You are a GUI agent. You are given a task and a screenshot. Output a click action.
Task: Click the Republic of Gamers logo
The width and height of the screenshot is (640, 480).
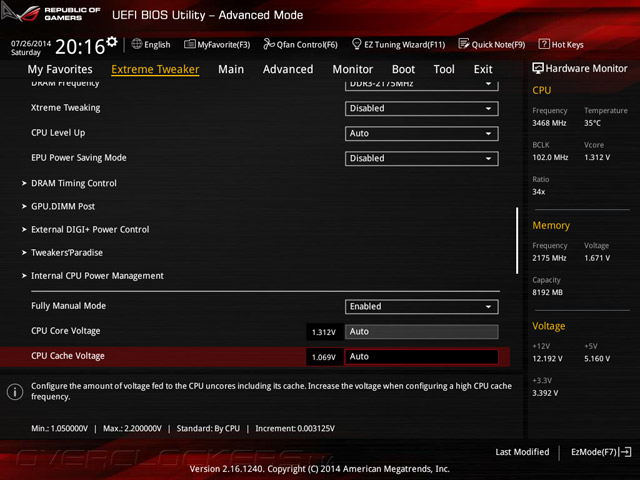tap(51, 13)
